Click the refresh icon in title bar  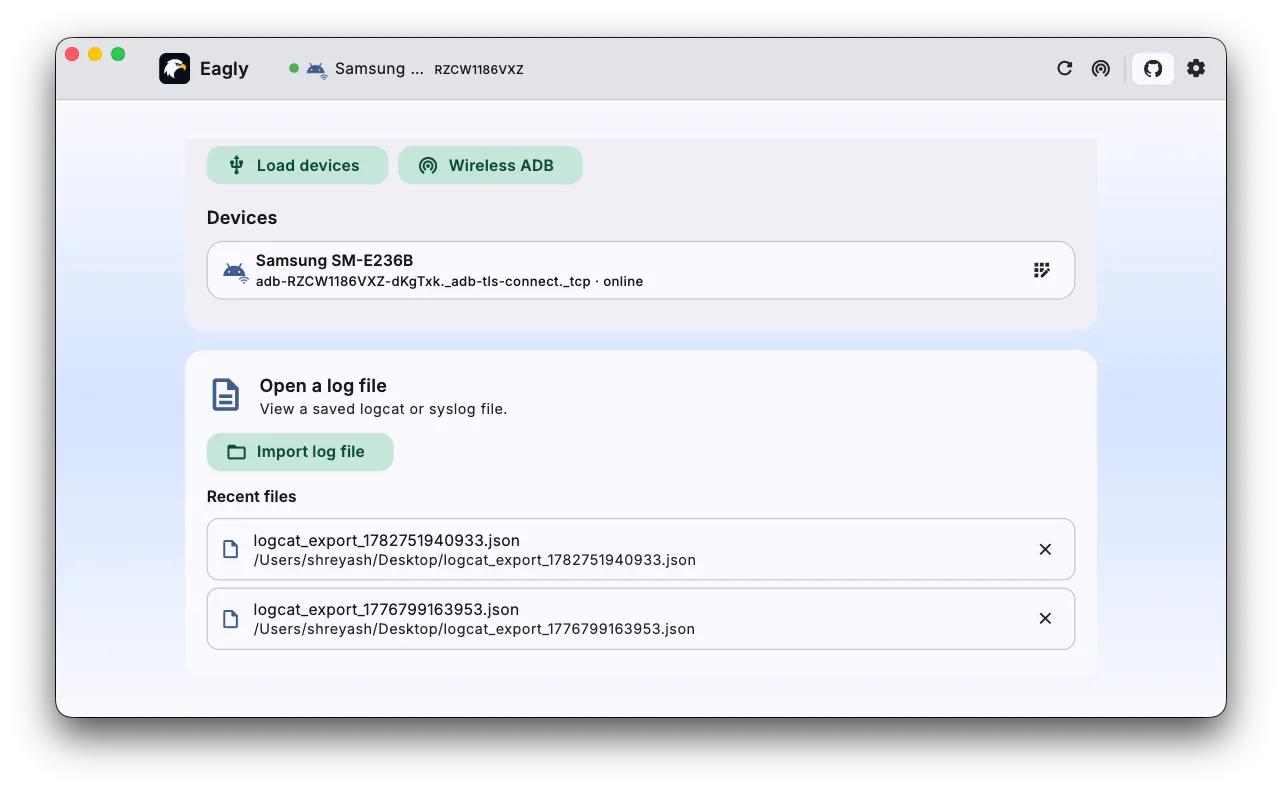[1065, 68]
